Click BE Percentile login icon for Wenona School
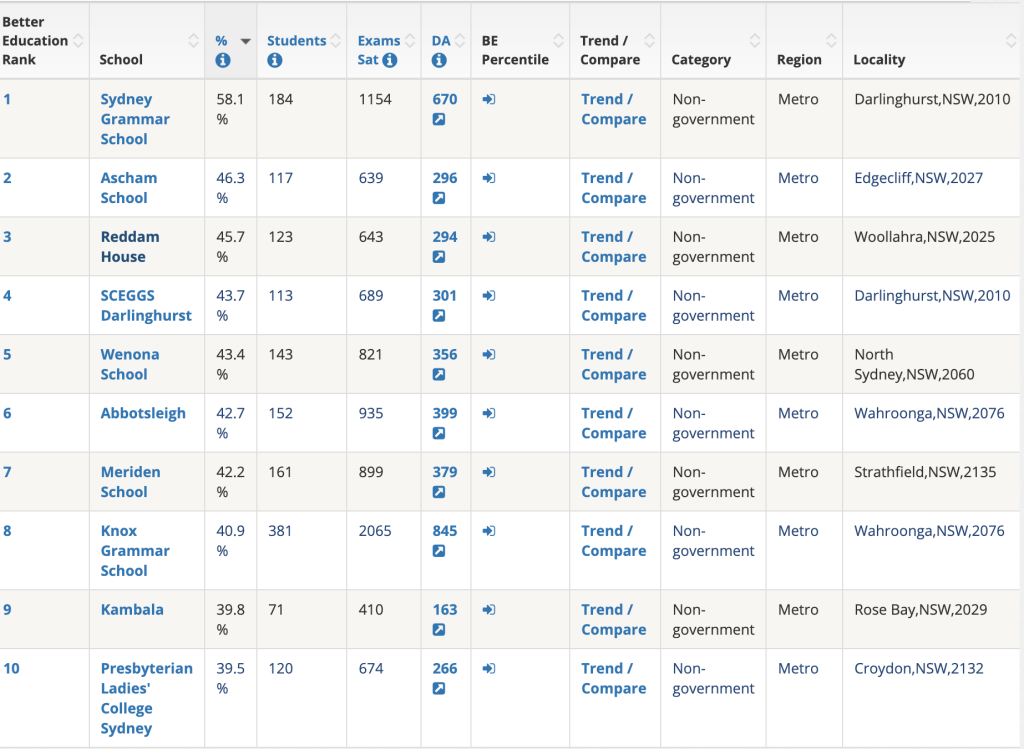Screen dimensions: 1024x749 click(x=488, y=355)
